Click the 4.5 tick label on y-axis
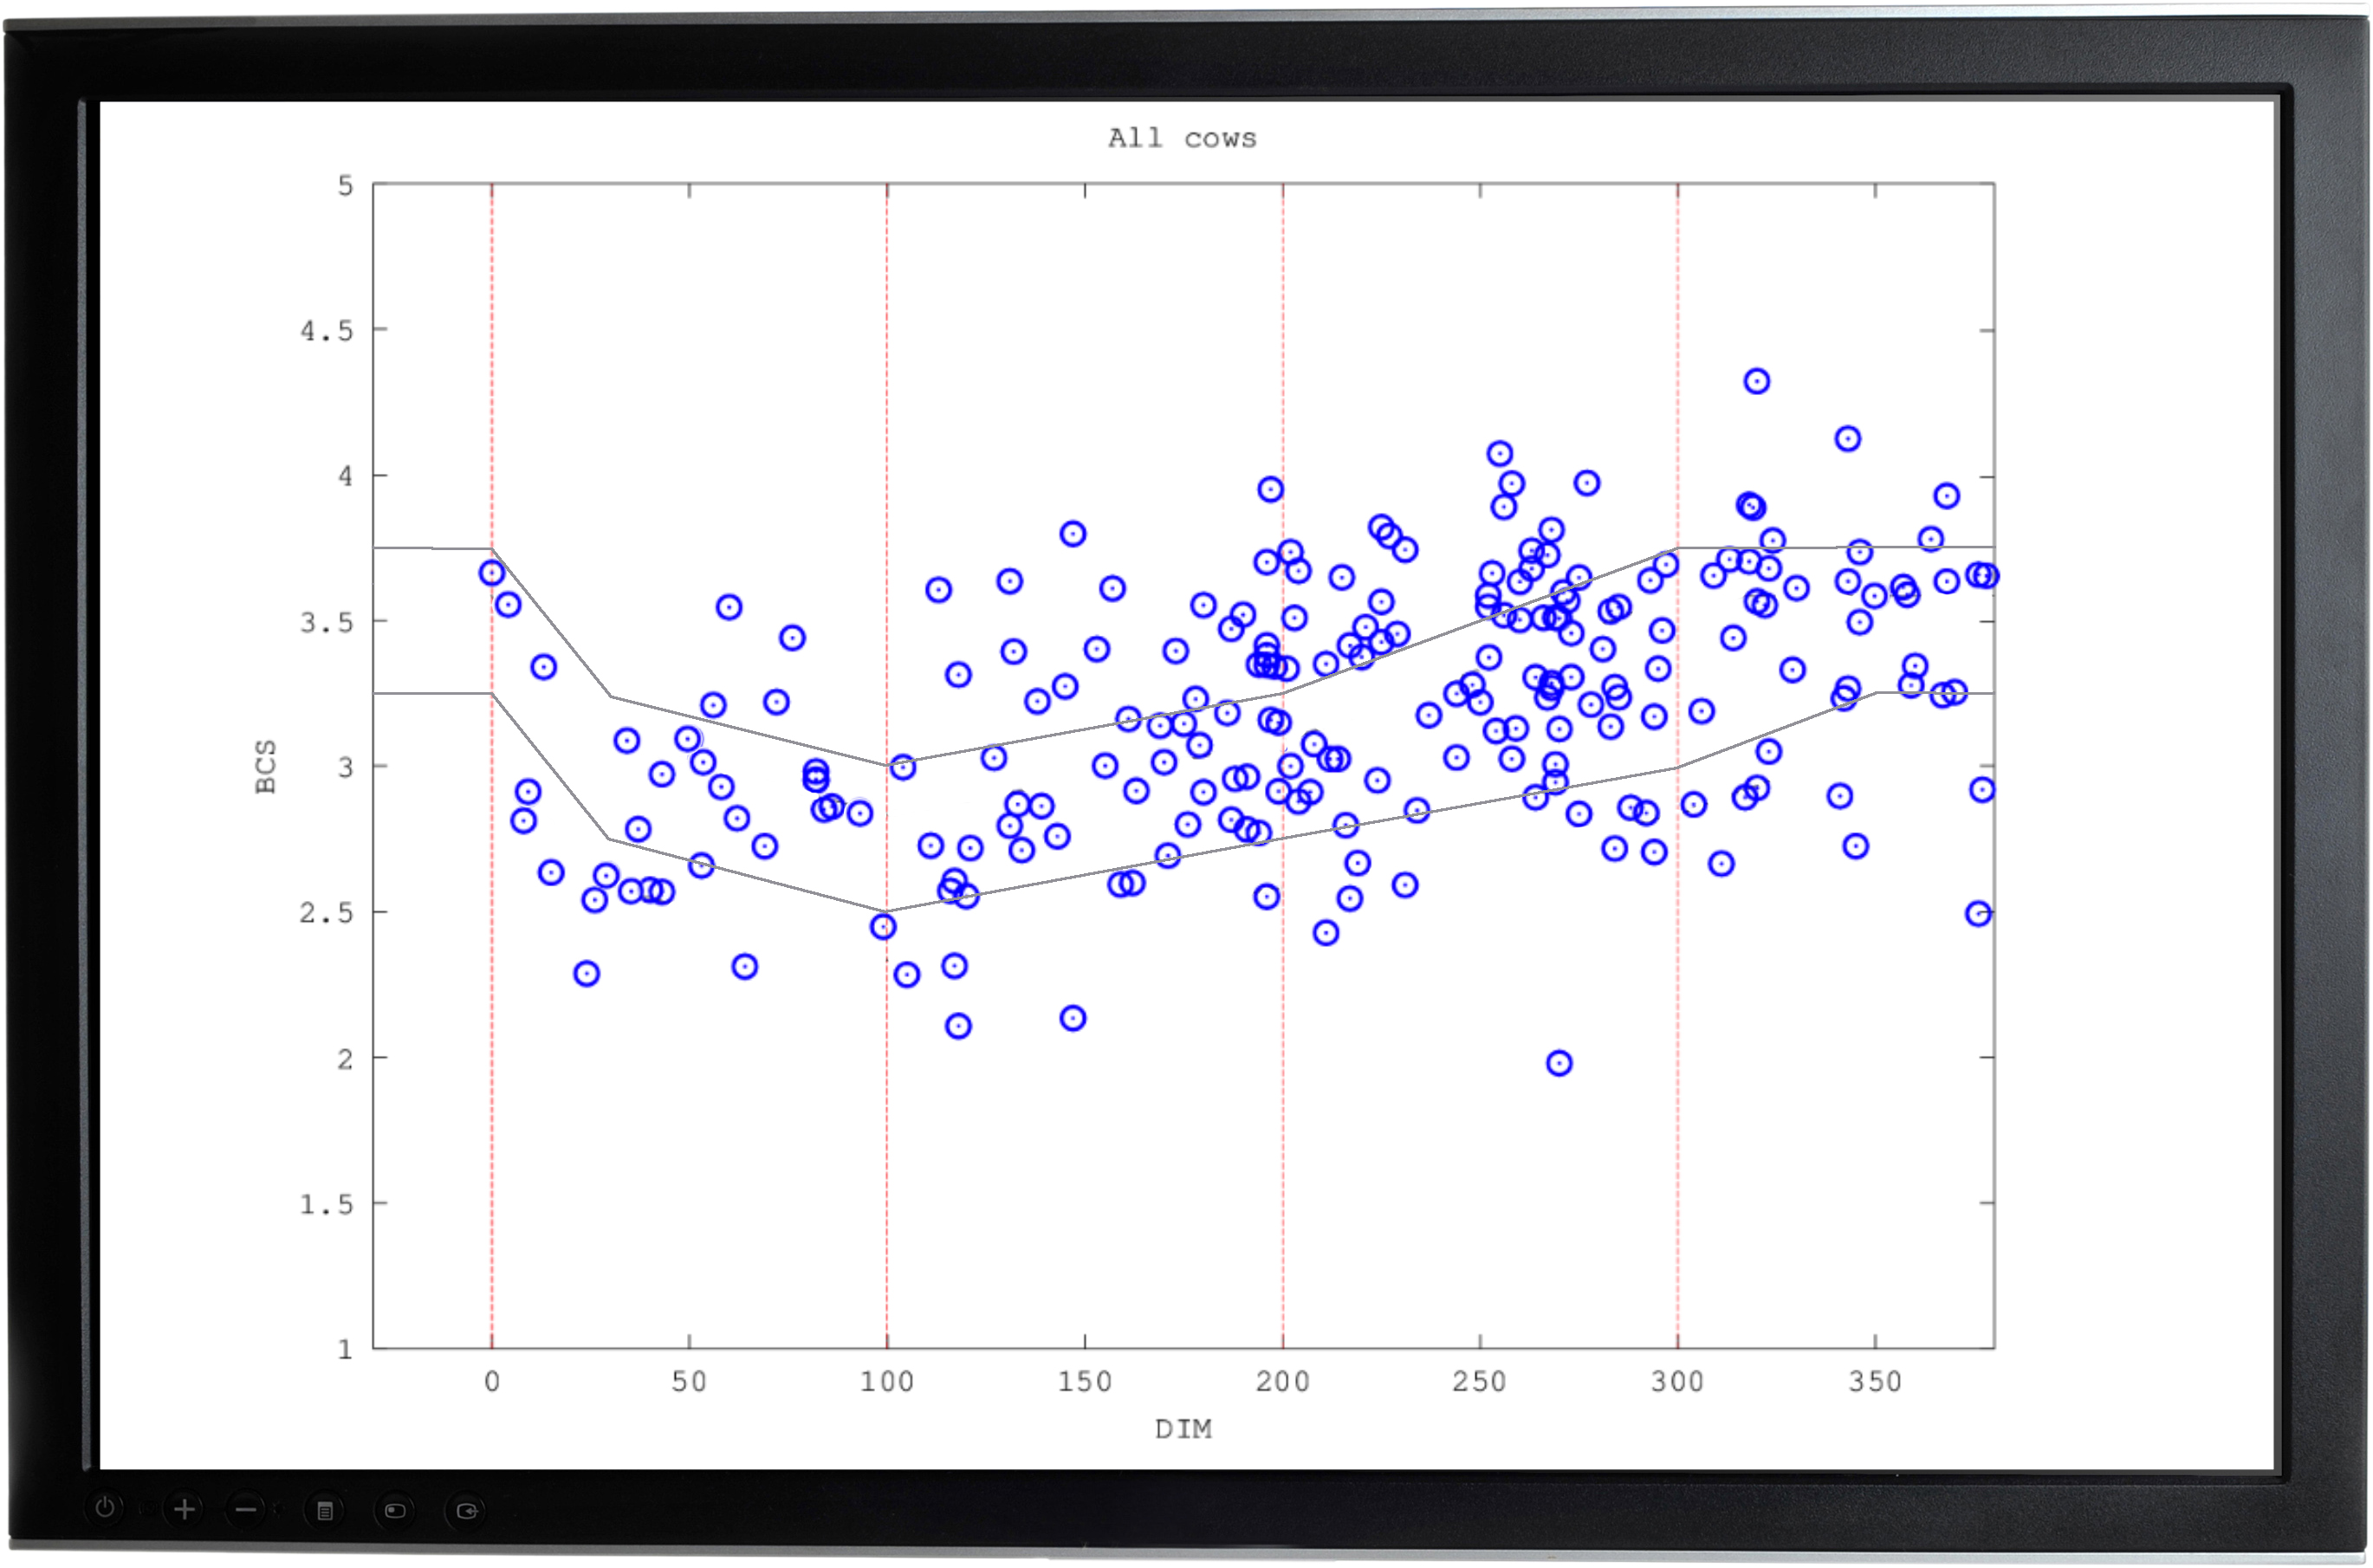 (327, 331)
